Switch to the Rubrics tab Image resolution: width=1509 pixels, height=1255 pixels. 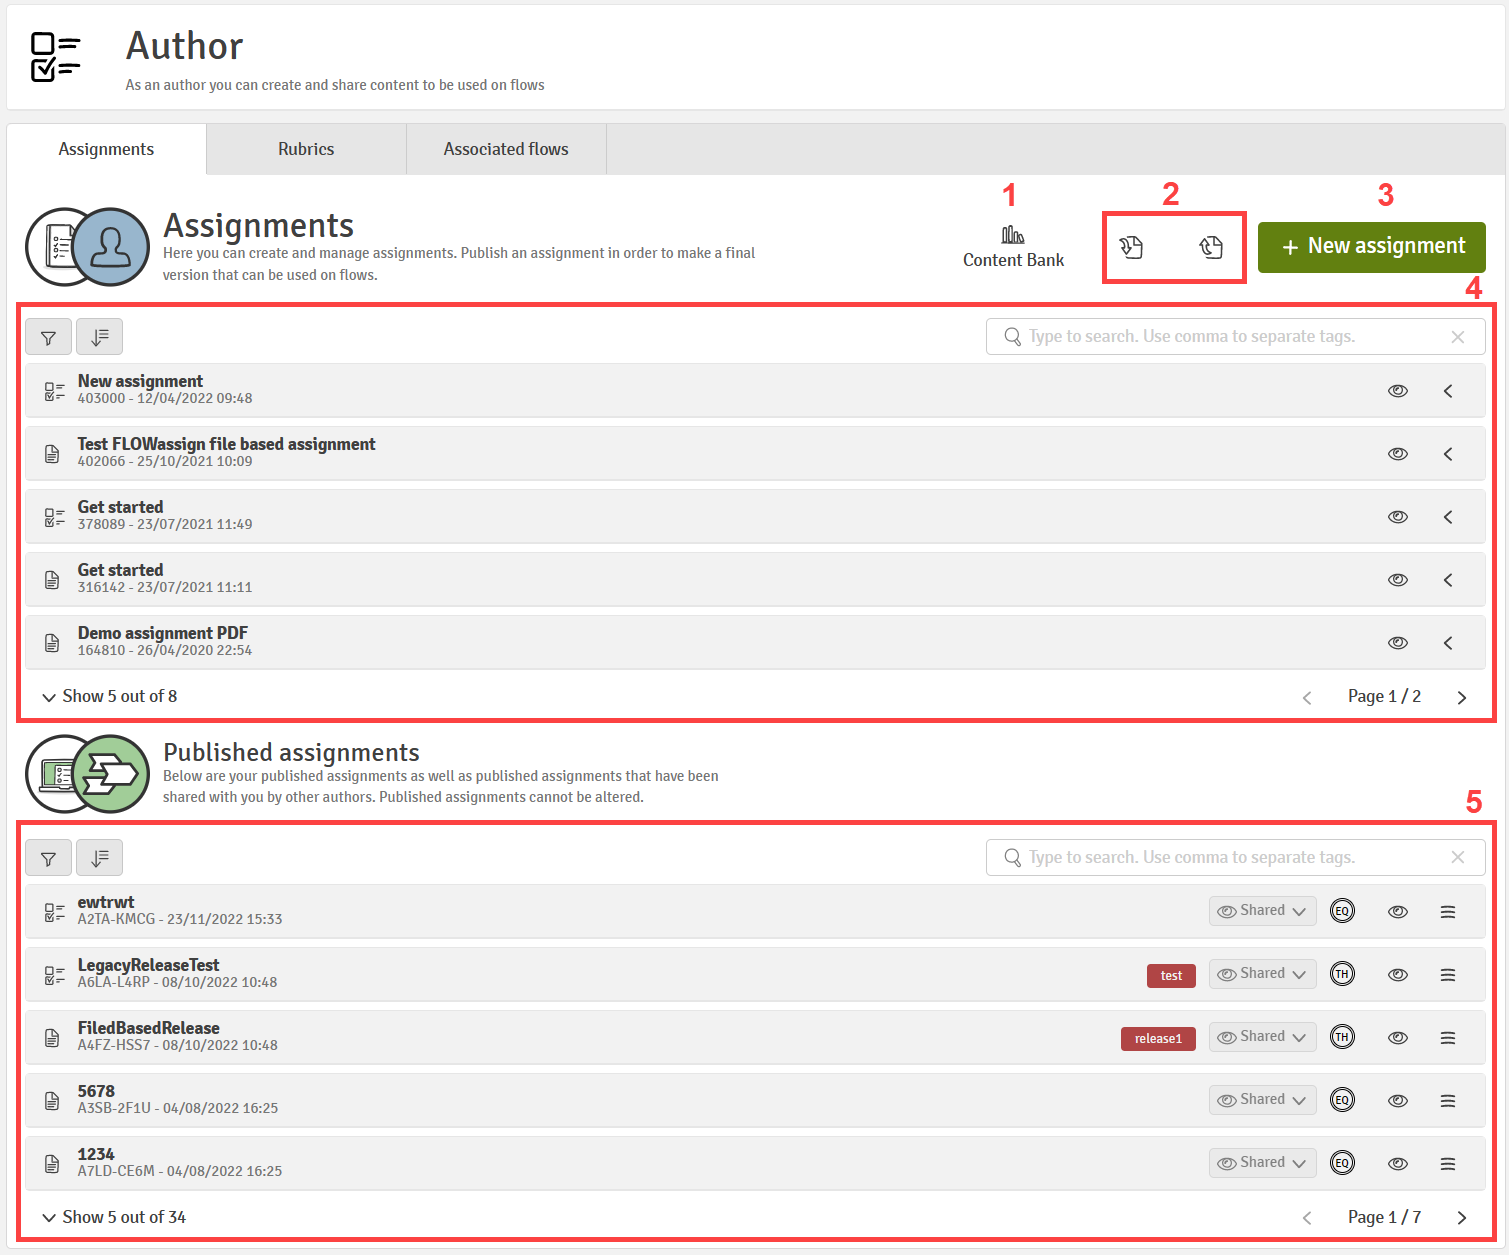point(306,149)
